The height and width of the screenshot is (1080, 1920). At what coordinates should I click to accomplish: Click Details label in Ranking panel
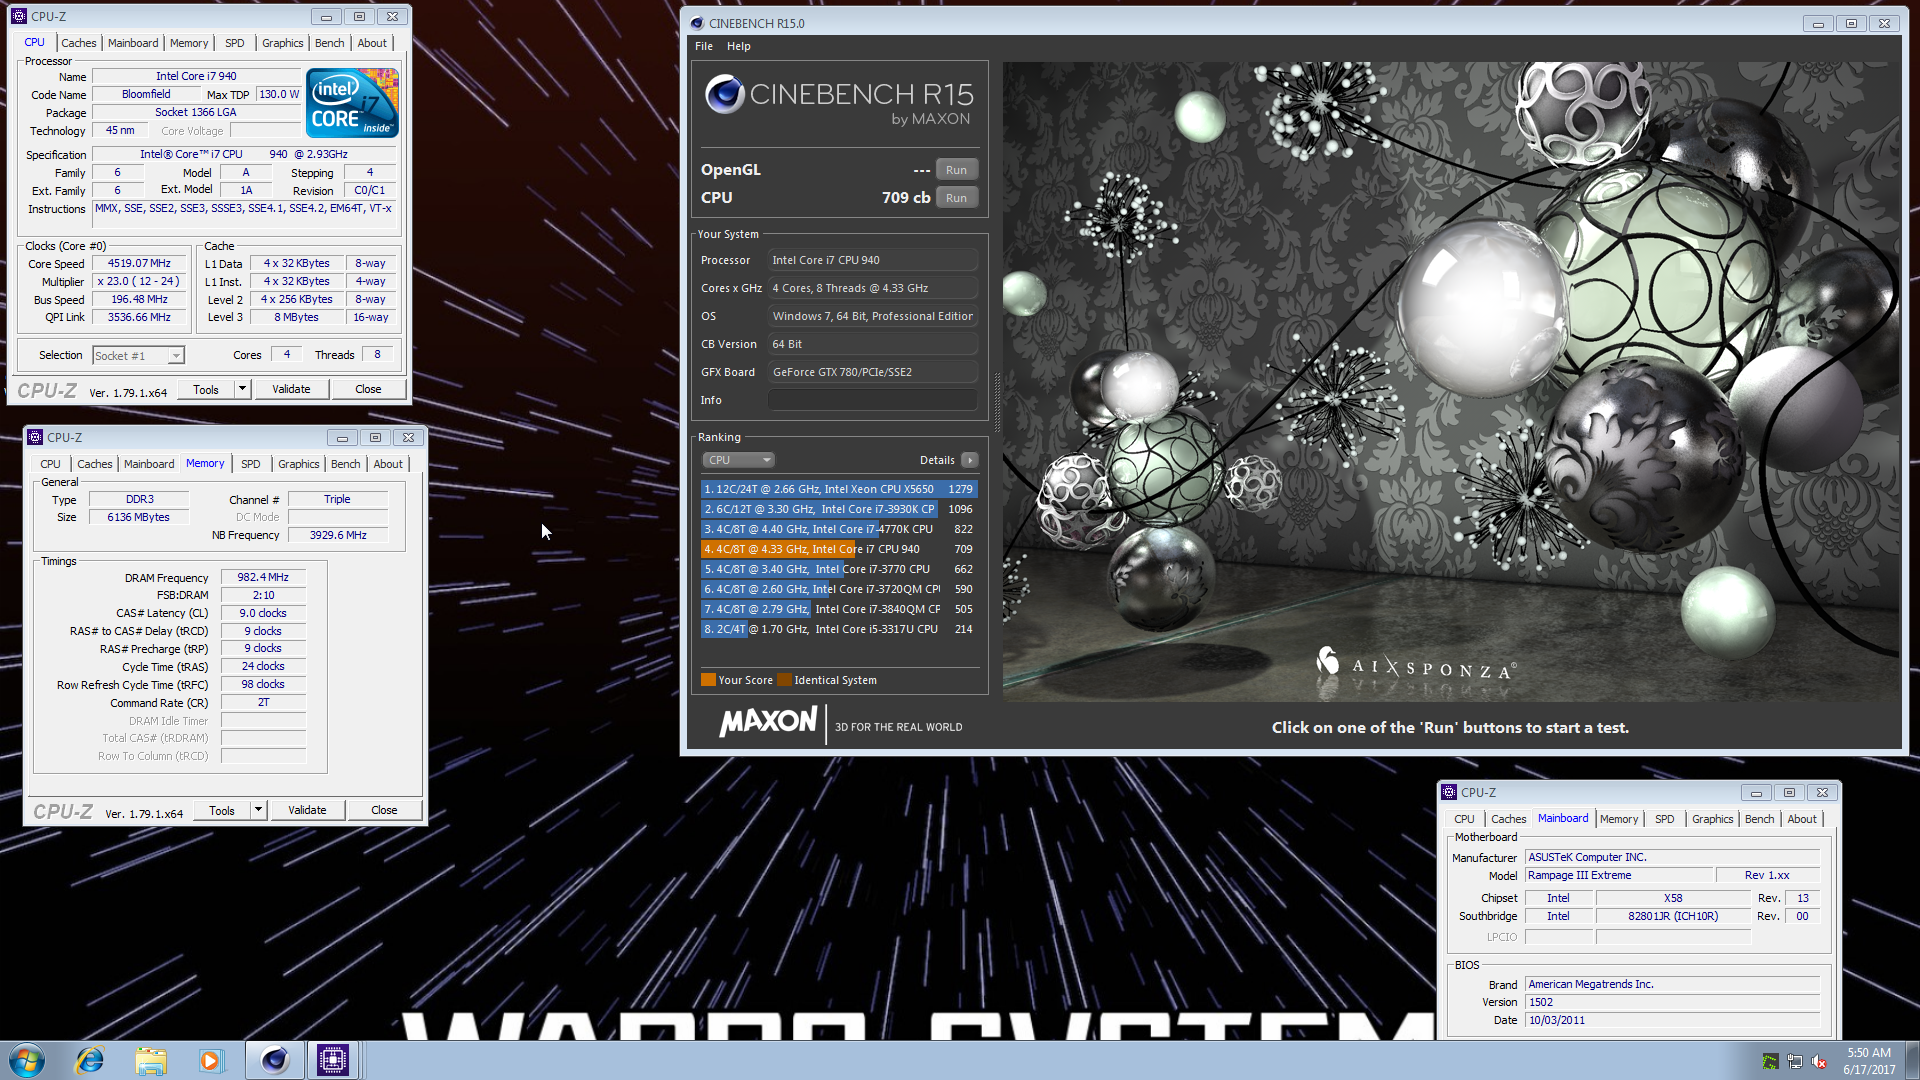937,460
